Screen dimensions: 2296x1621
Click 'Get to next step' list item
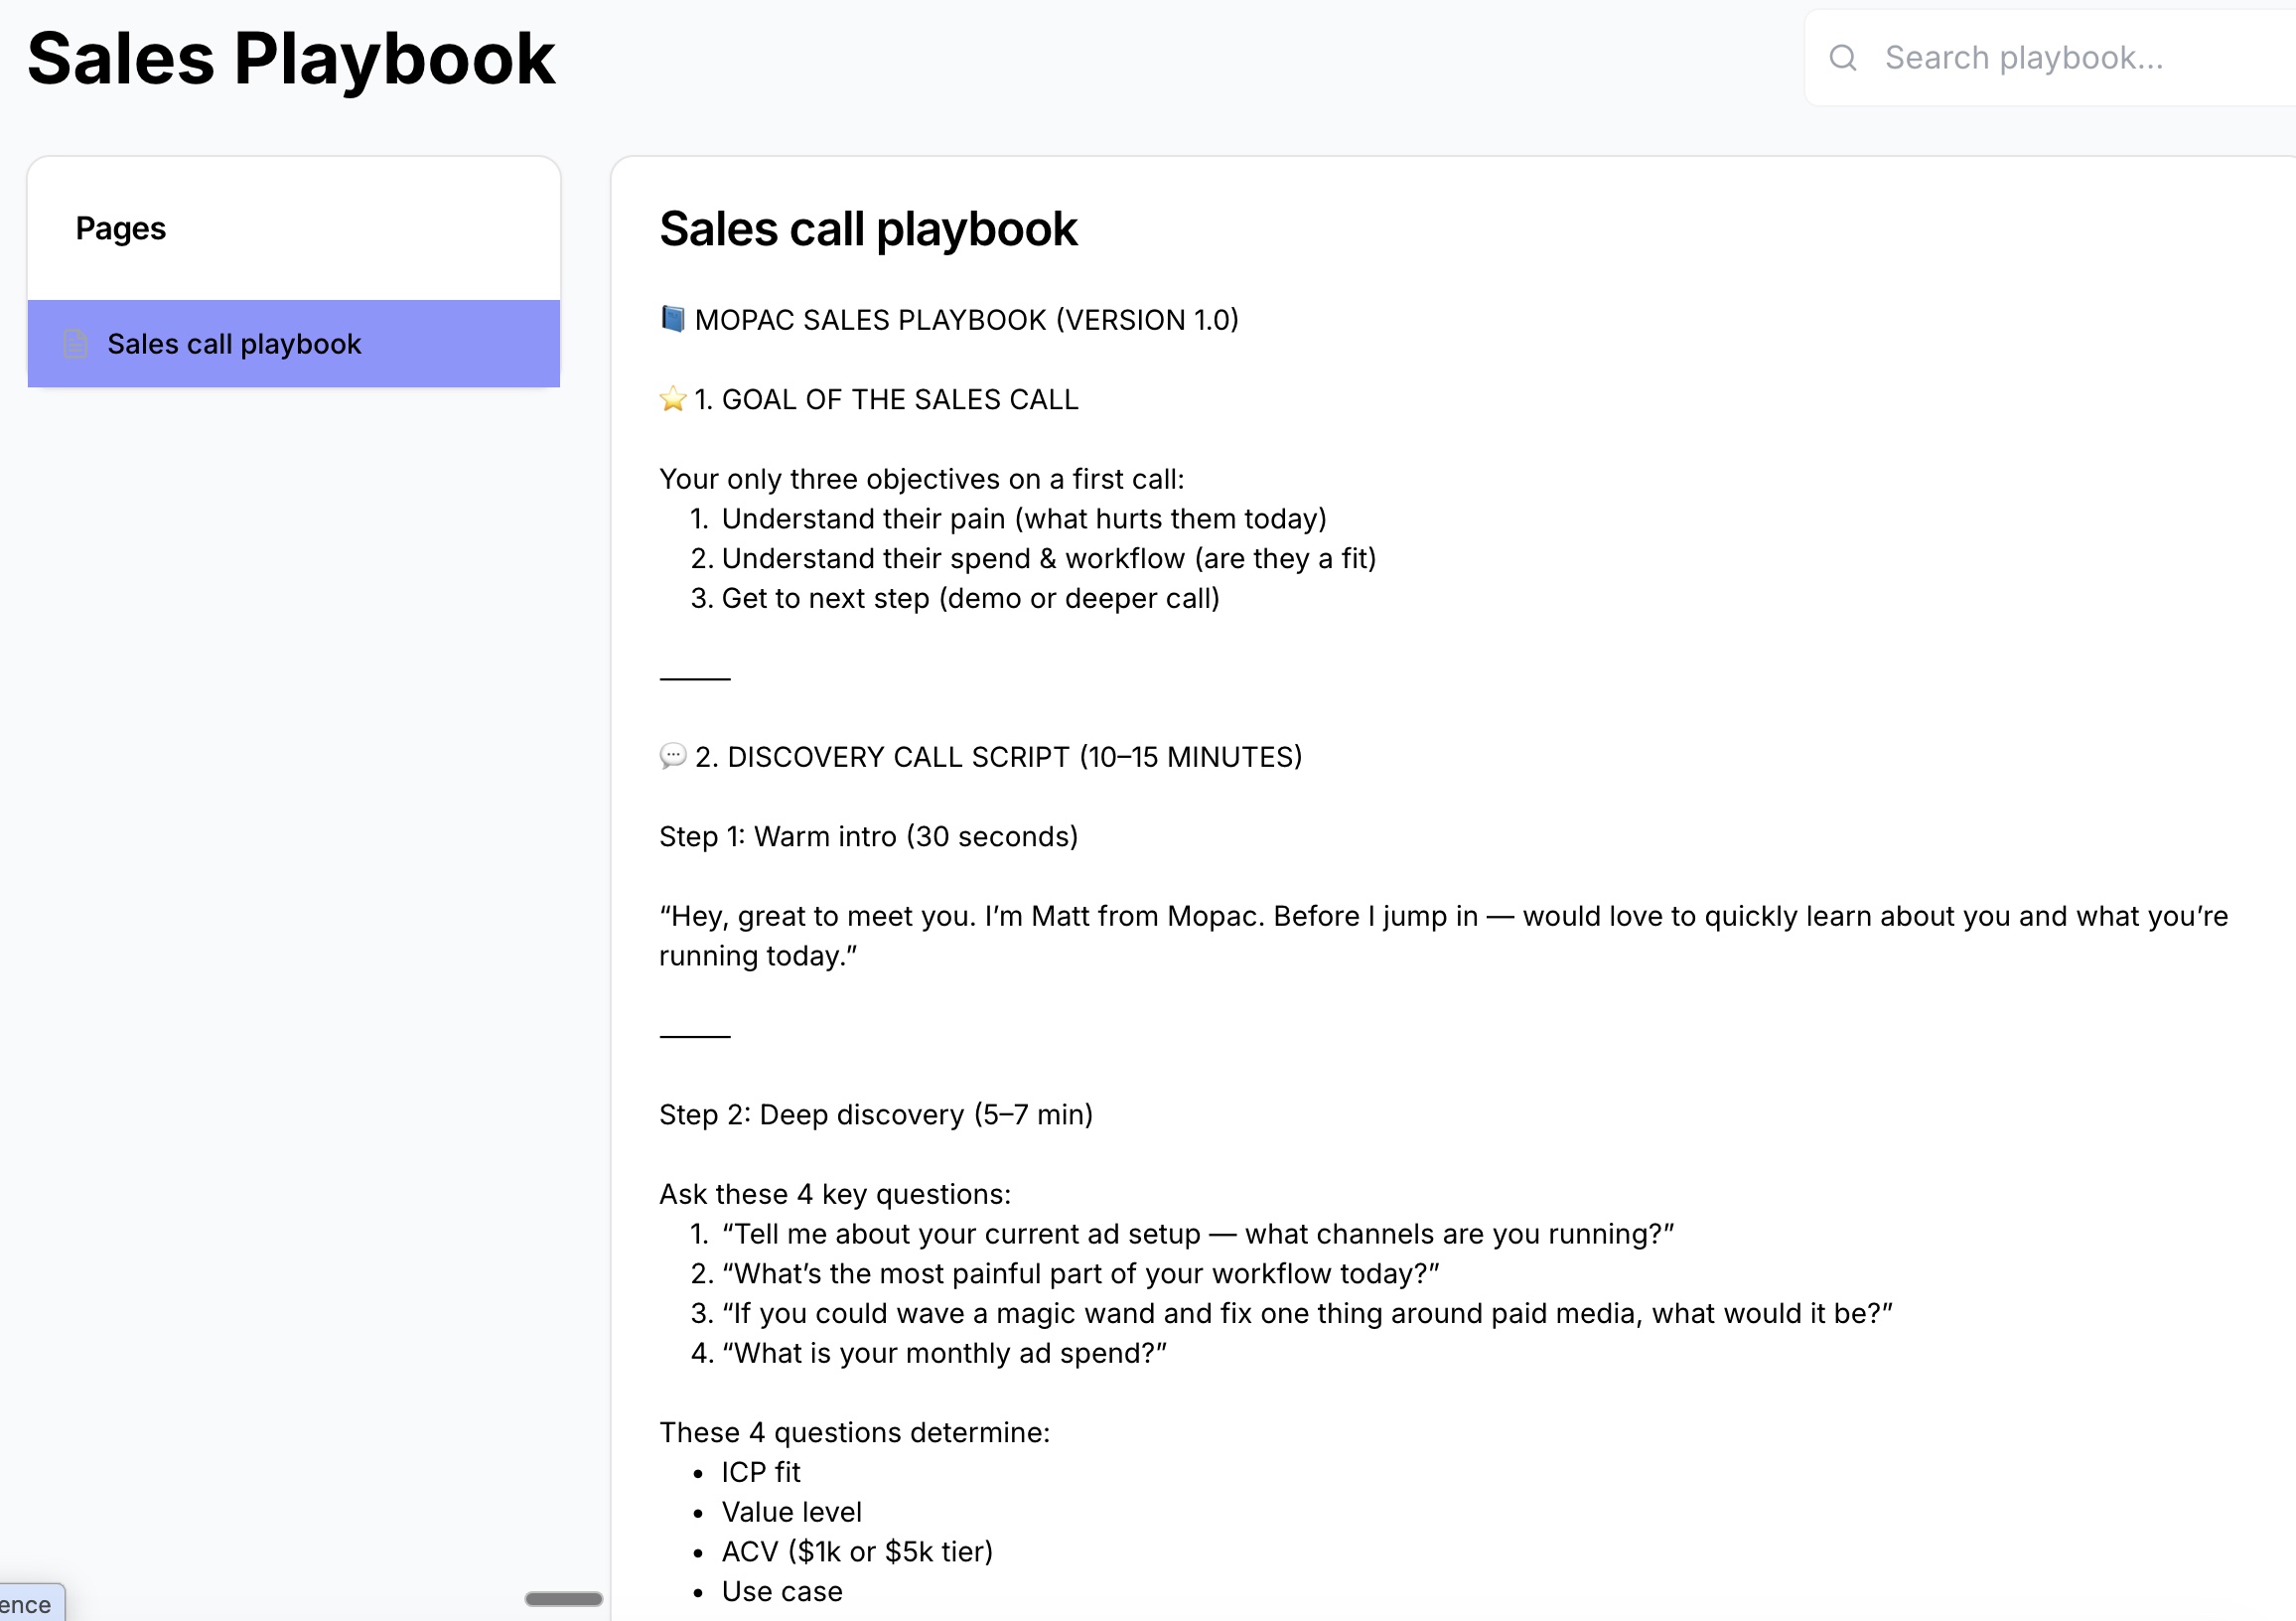(969, 599)
